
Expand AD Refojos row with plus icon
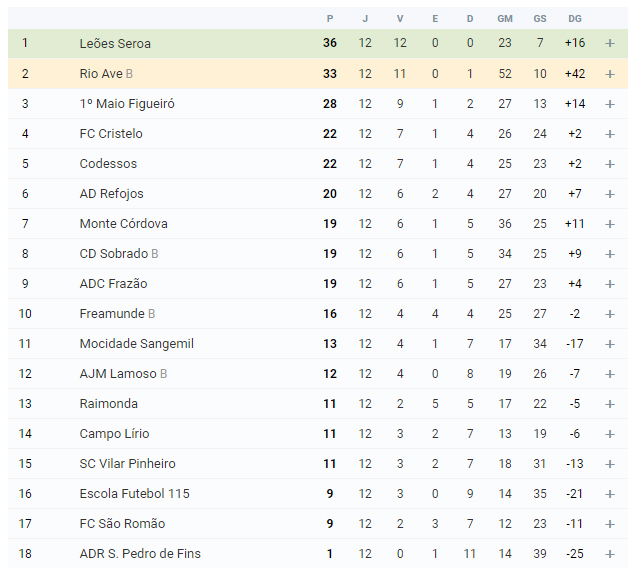[610, 194]
